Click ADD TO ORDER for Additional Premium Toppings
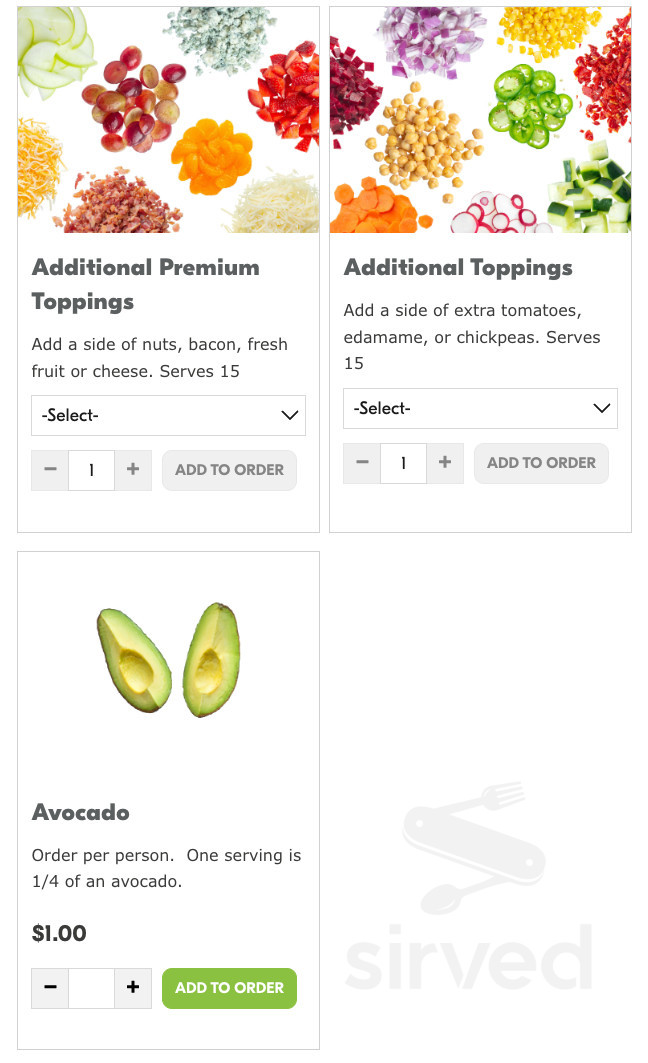648x1063 pixels. 229,470
